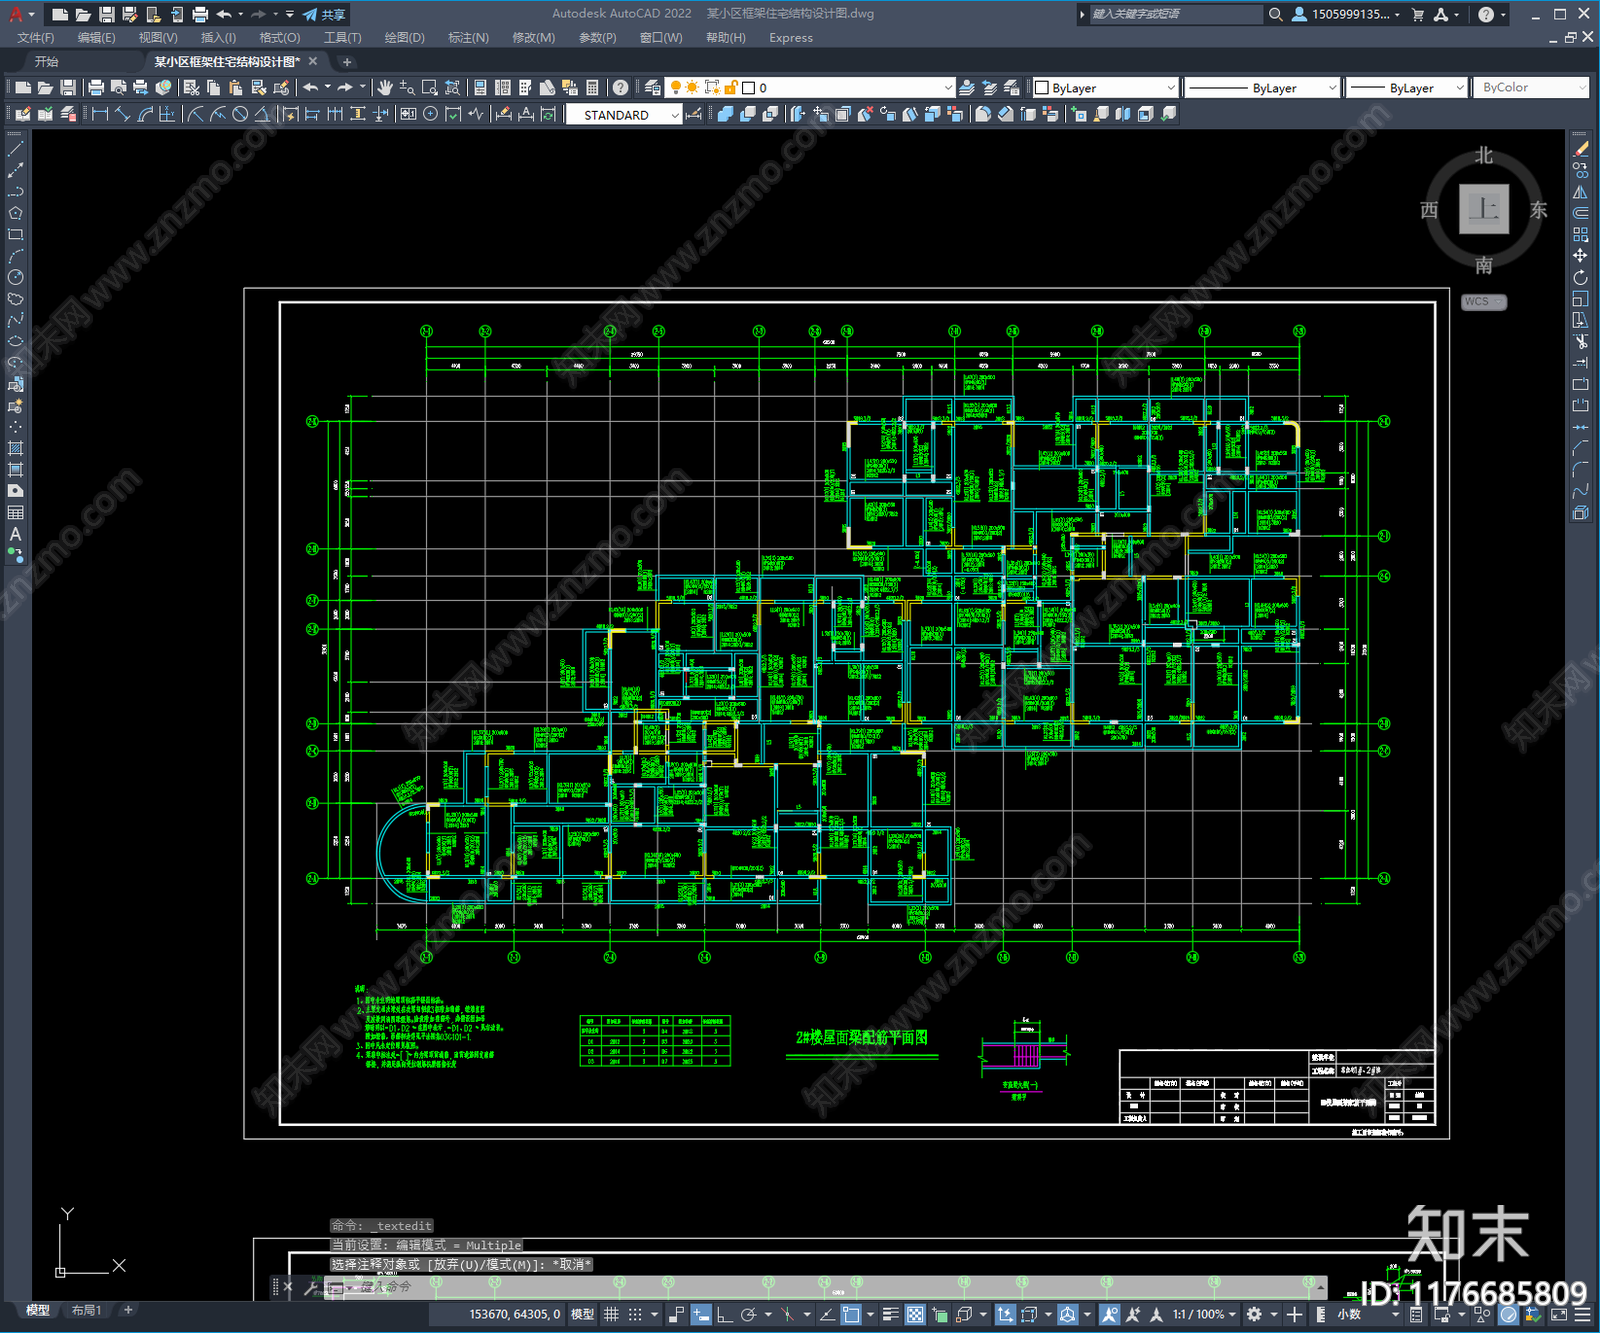
Task: Click the Pan hand tool icon
Action: 385,88
